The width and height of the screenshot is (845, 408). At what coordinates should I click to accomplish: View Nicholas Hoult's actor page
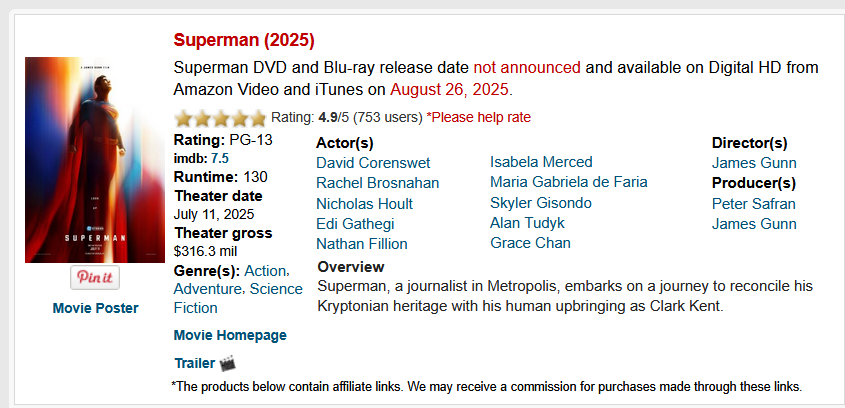pyautogui.click(x=365, y=204)
